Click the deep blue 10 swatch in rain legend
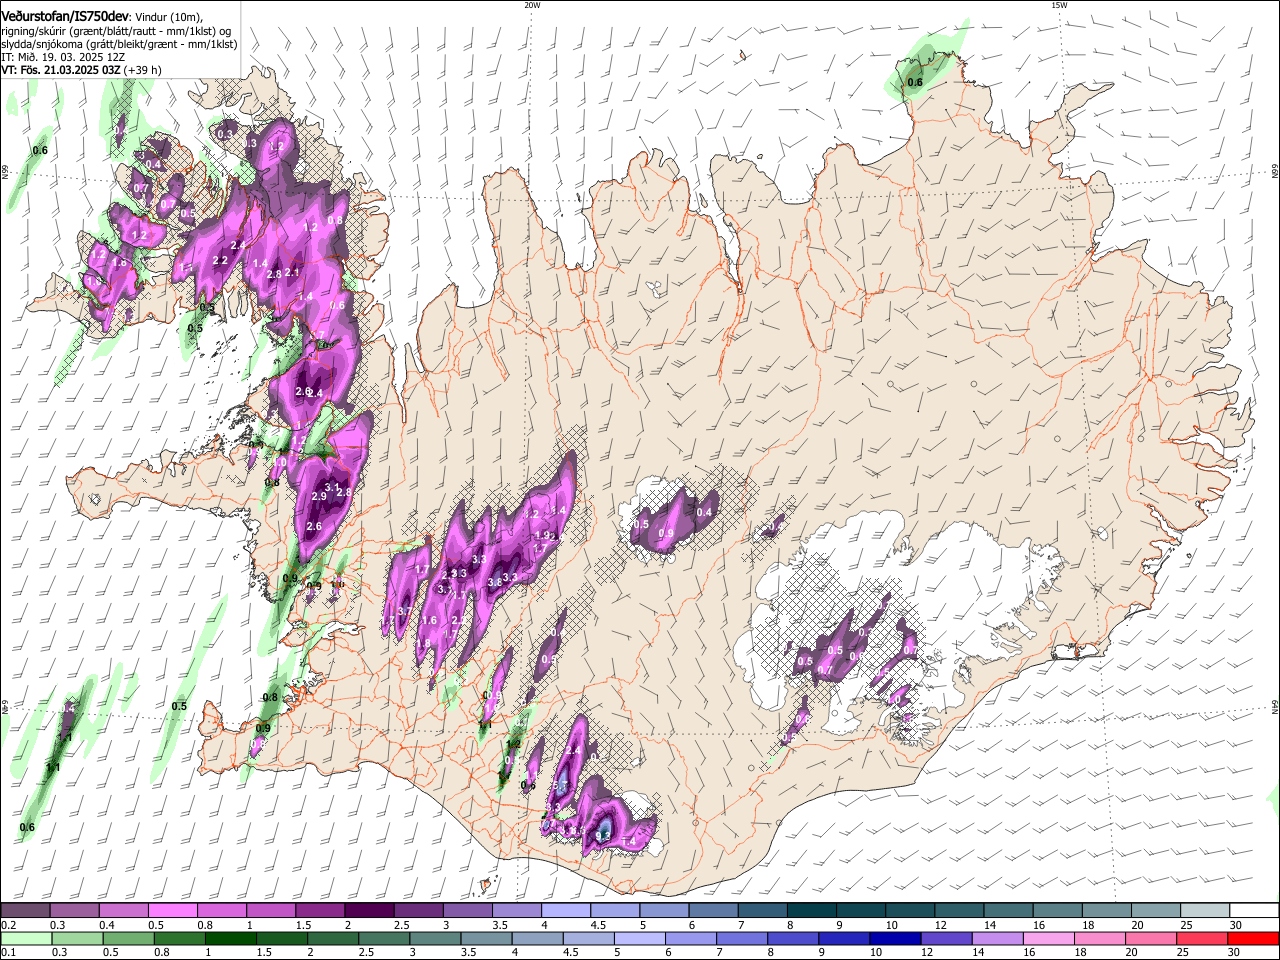The height and width of the screenshot is (960, 1280). pyautogui.click(x=894, y=939)
